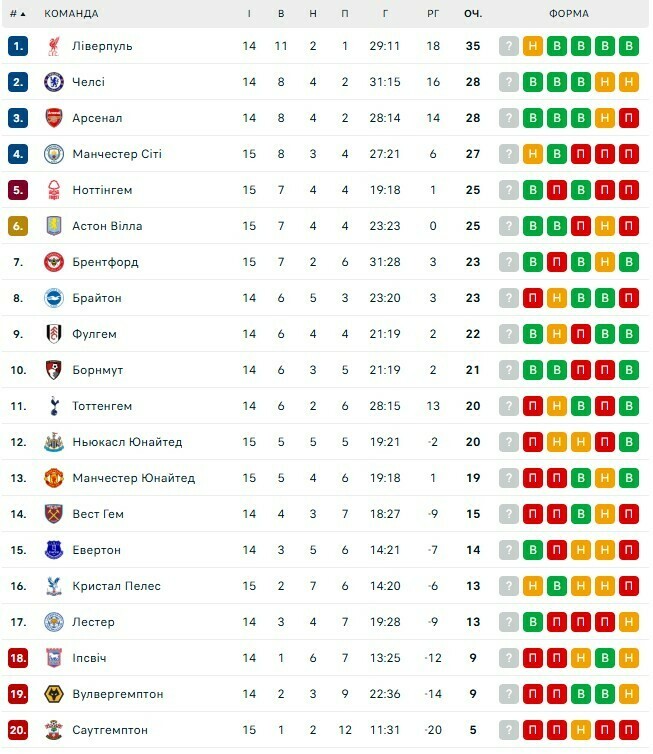Click the gold position 6 badge for Астон Вілла

[18, 226]
